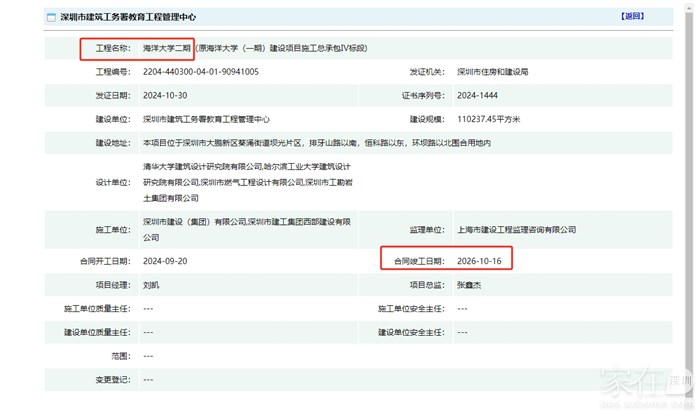
Task: Click the icon beside the page header title
Action: pyautogui.click(x=51, y=17)
